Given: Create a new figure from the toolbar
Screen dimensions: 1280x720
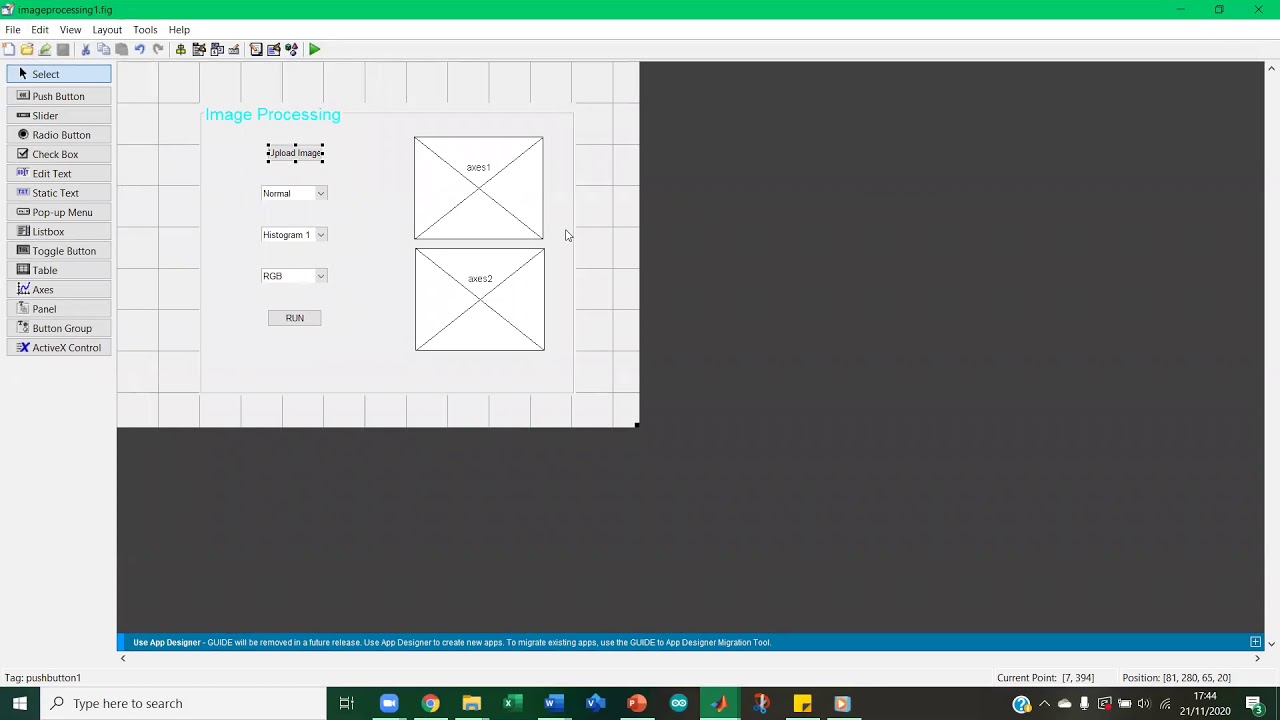Looking at the screenshot, I should tap(9, 49).
